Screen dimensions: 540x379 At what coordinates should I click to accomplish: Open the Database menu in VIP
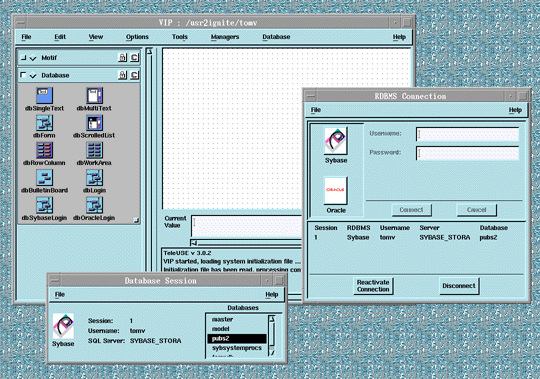pos(276,37)
